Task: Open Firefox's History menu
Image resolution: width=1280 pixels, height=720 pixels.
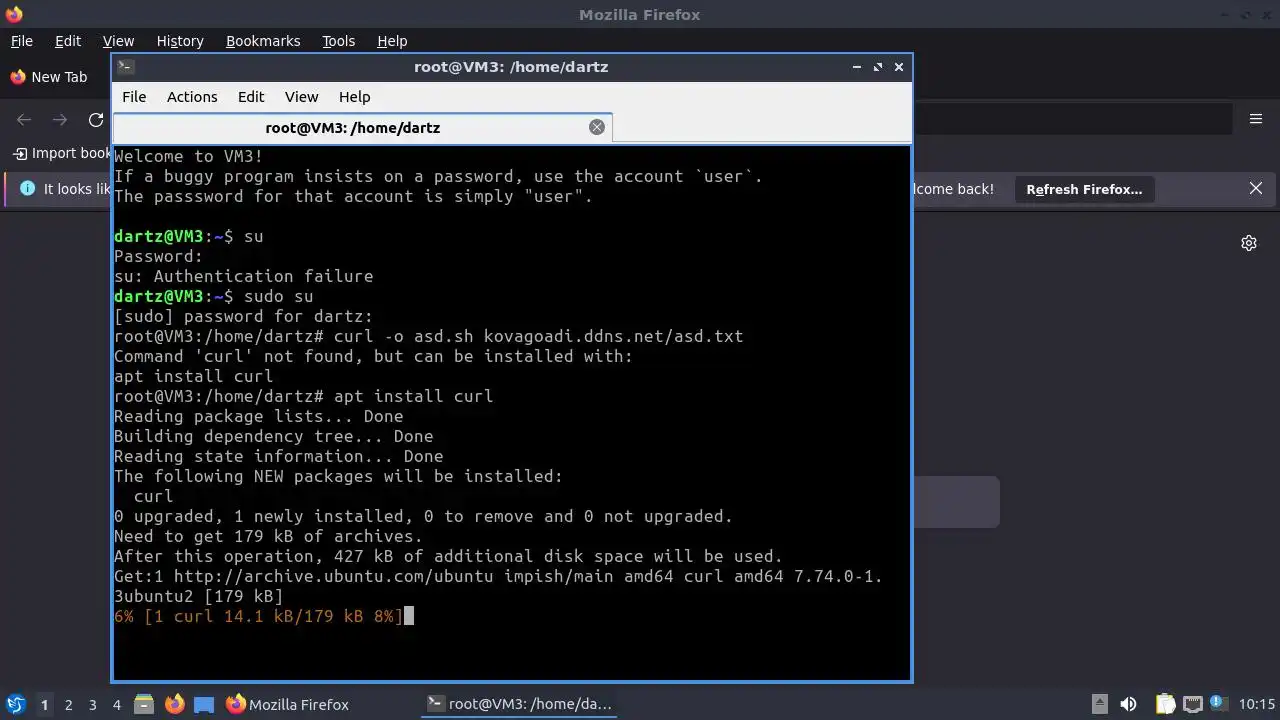Action: (180, 41)
